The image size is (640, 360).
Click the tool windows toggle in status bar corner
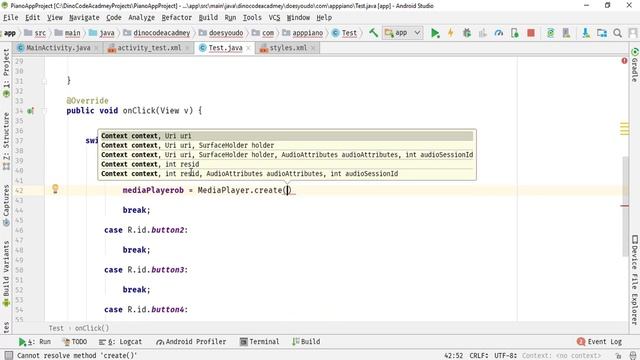[8, 356]
